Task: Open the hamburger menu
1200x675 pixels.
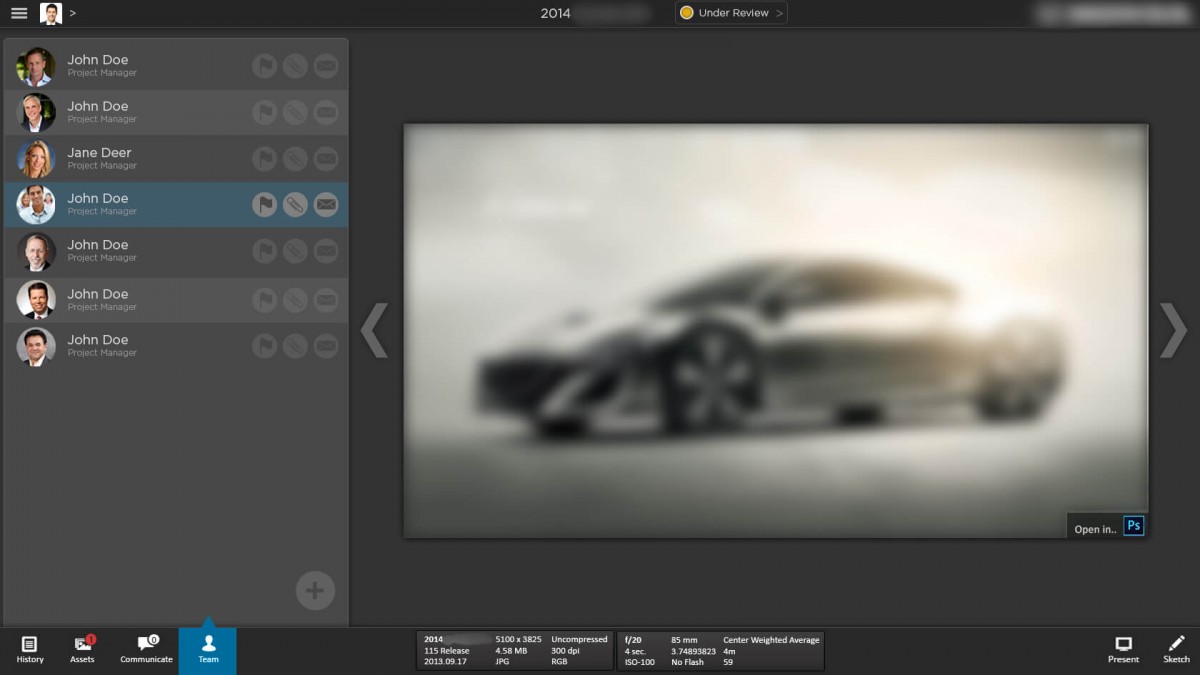Action: coord(19,13)
